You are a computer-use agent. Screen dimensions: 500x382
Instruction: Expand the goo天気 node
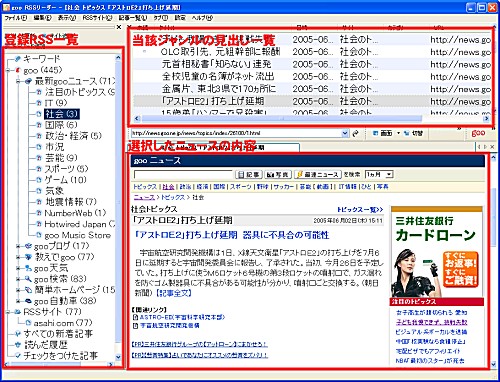(19, 268)
